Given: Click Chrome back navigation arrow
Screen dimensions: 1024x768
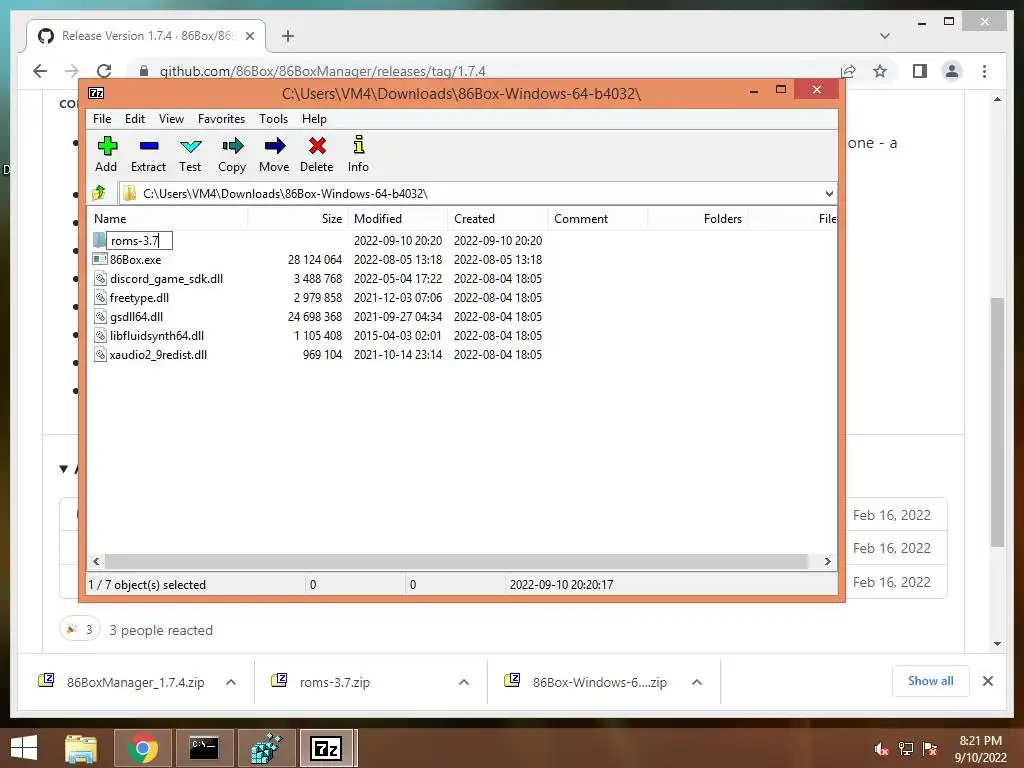Looking at the screenshot, I should [x=40, y=71].
